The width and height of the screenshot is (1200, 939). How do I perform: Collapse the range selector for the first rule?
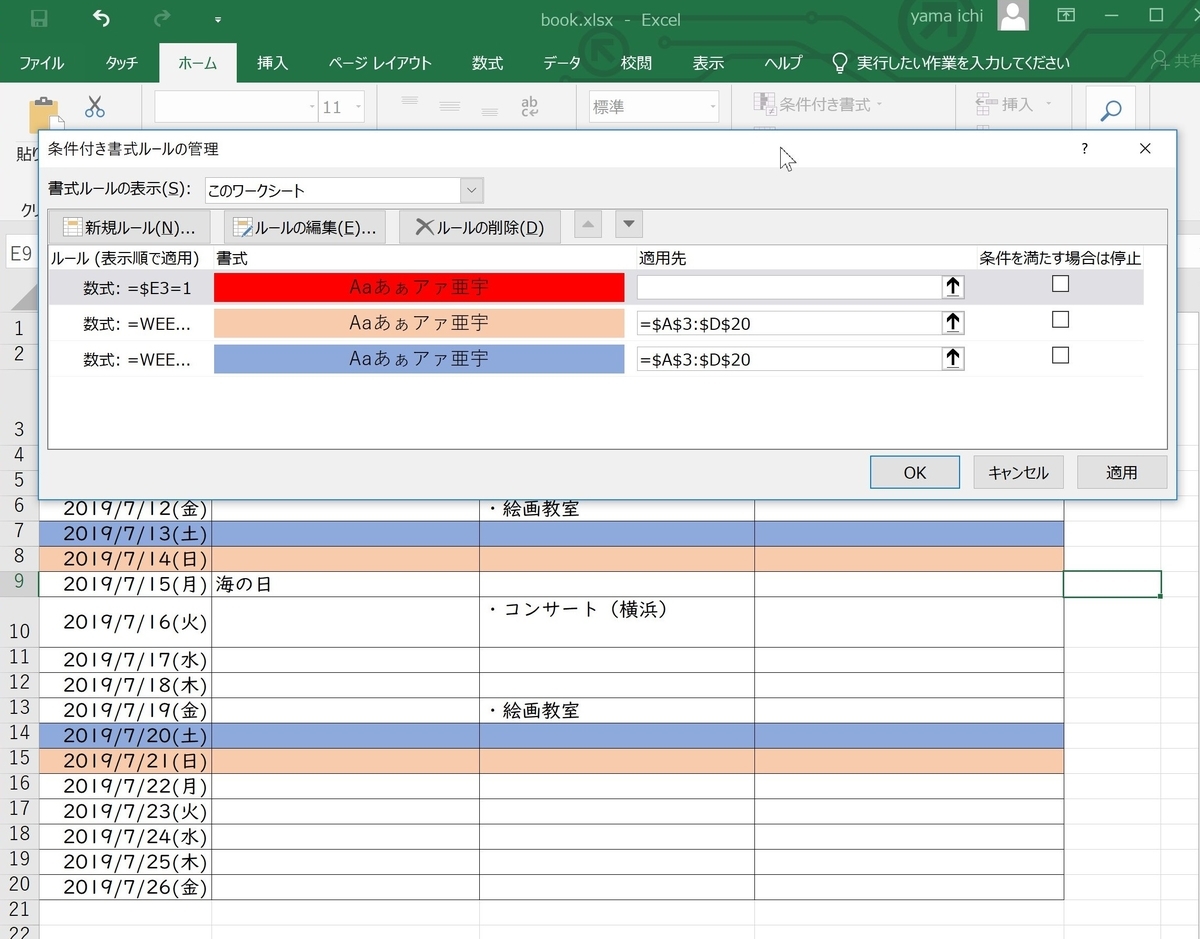pyautogui.click(x=952, y=286)
